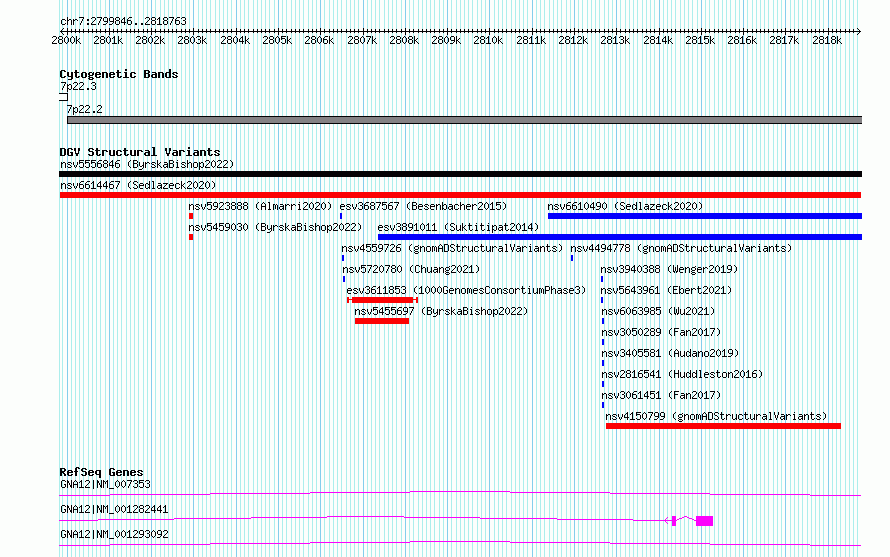Click the 2812k ruler position
Viewport: 890px width, 557px height.
click(573, 40)
